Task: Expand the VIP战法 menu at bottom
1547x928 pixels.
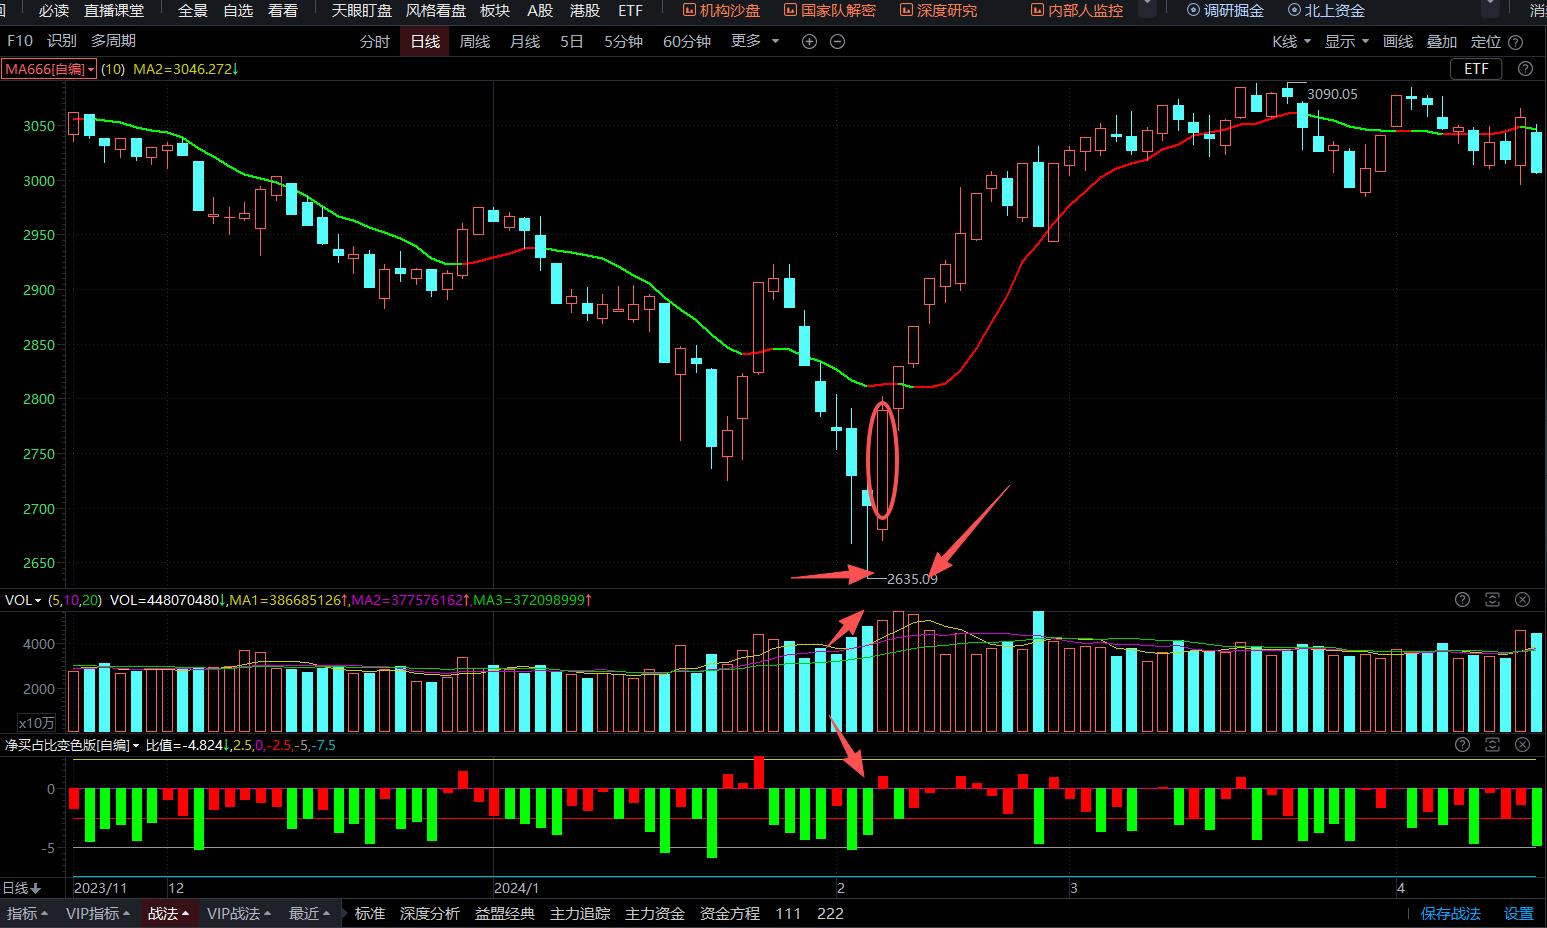Action: point(239,913)
